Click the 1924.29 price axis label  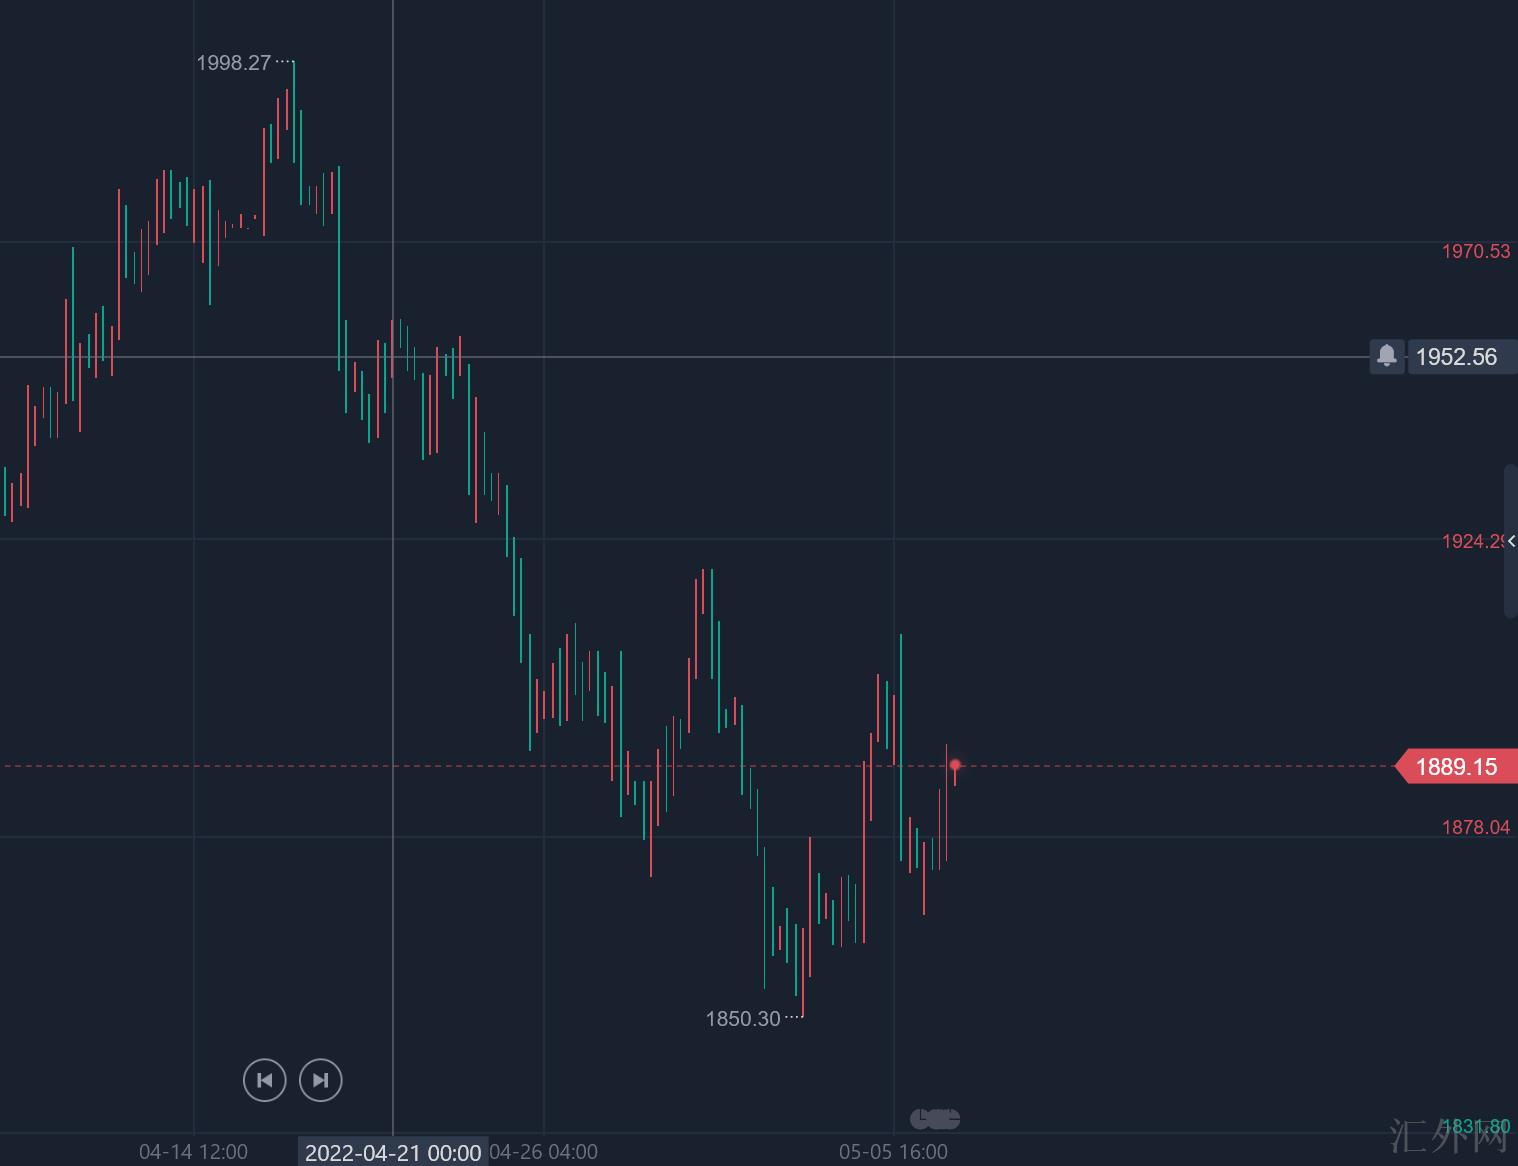(1472, 541)
